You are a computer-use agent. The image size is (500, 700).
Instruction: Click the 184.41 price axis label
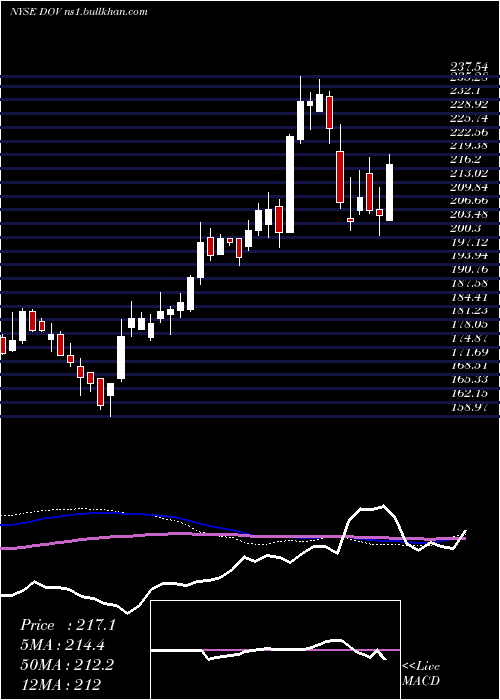468,297
